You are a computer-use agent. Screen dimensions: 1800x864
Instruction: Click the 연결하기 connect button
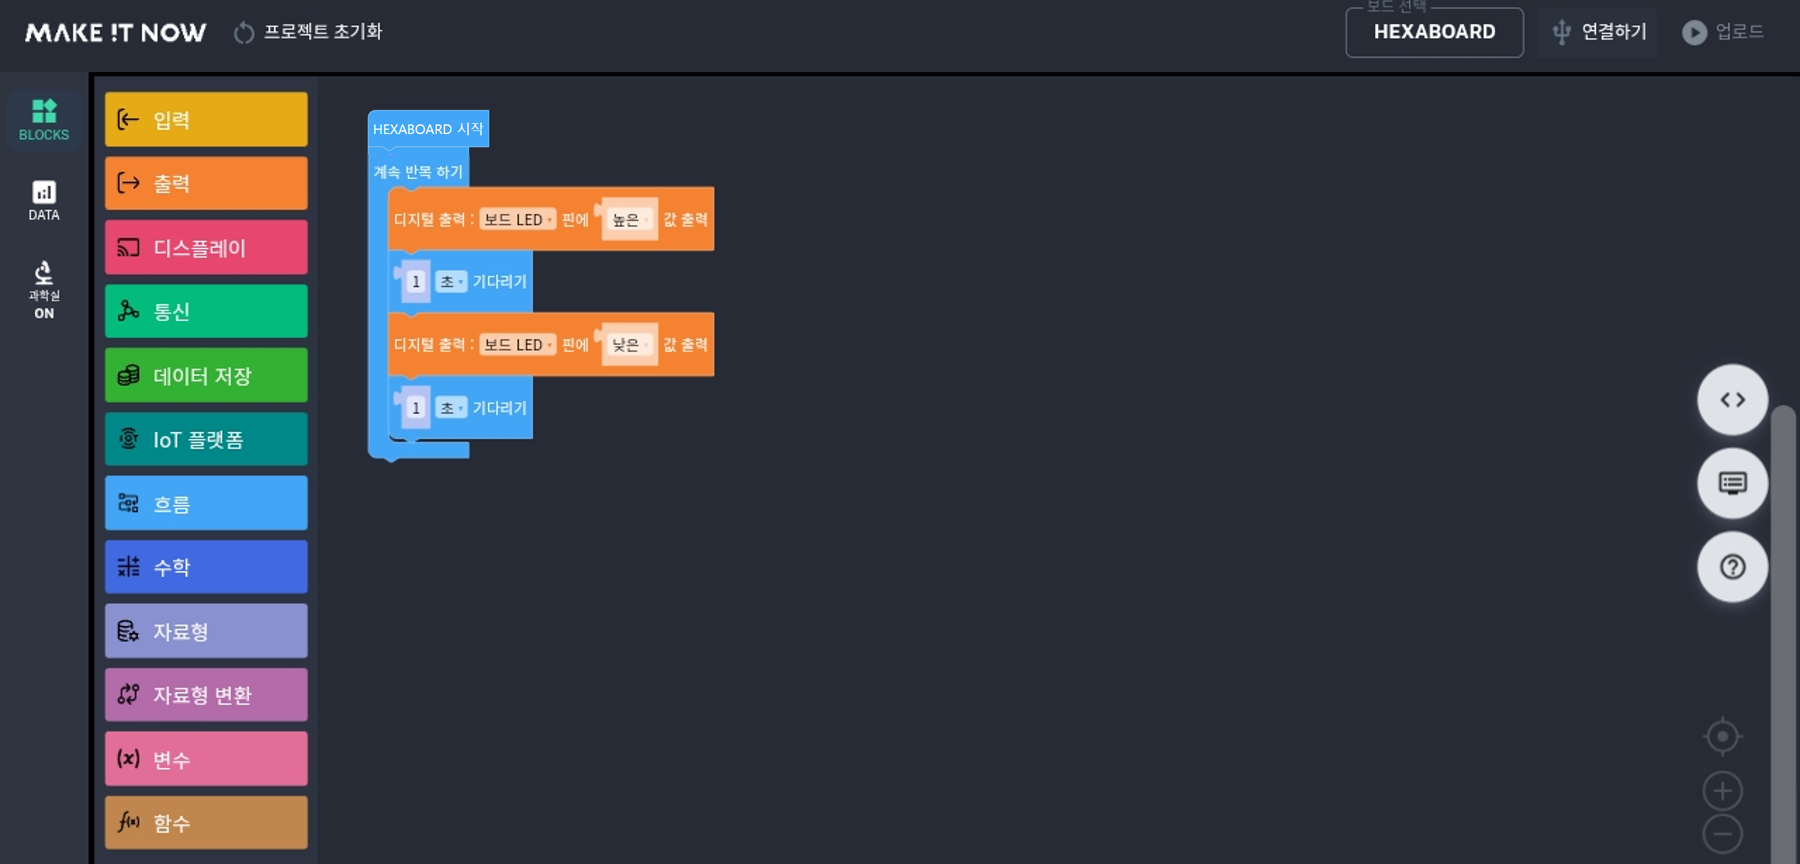click(x=1598, y=32)
